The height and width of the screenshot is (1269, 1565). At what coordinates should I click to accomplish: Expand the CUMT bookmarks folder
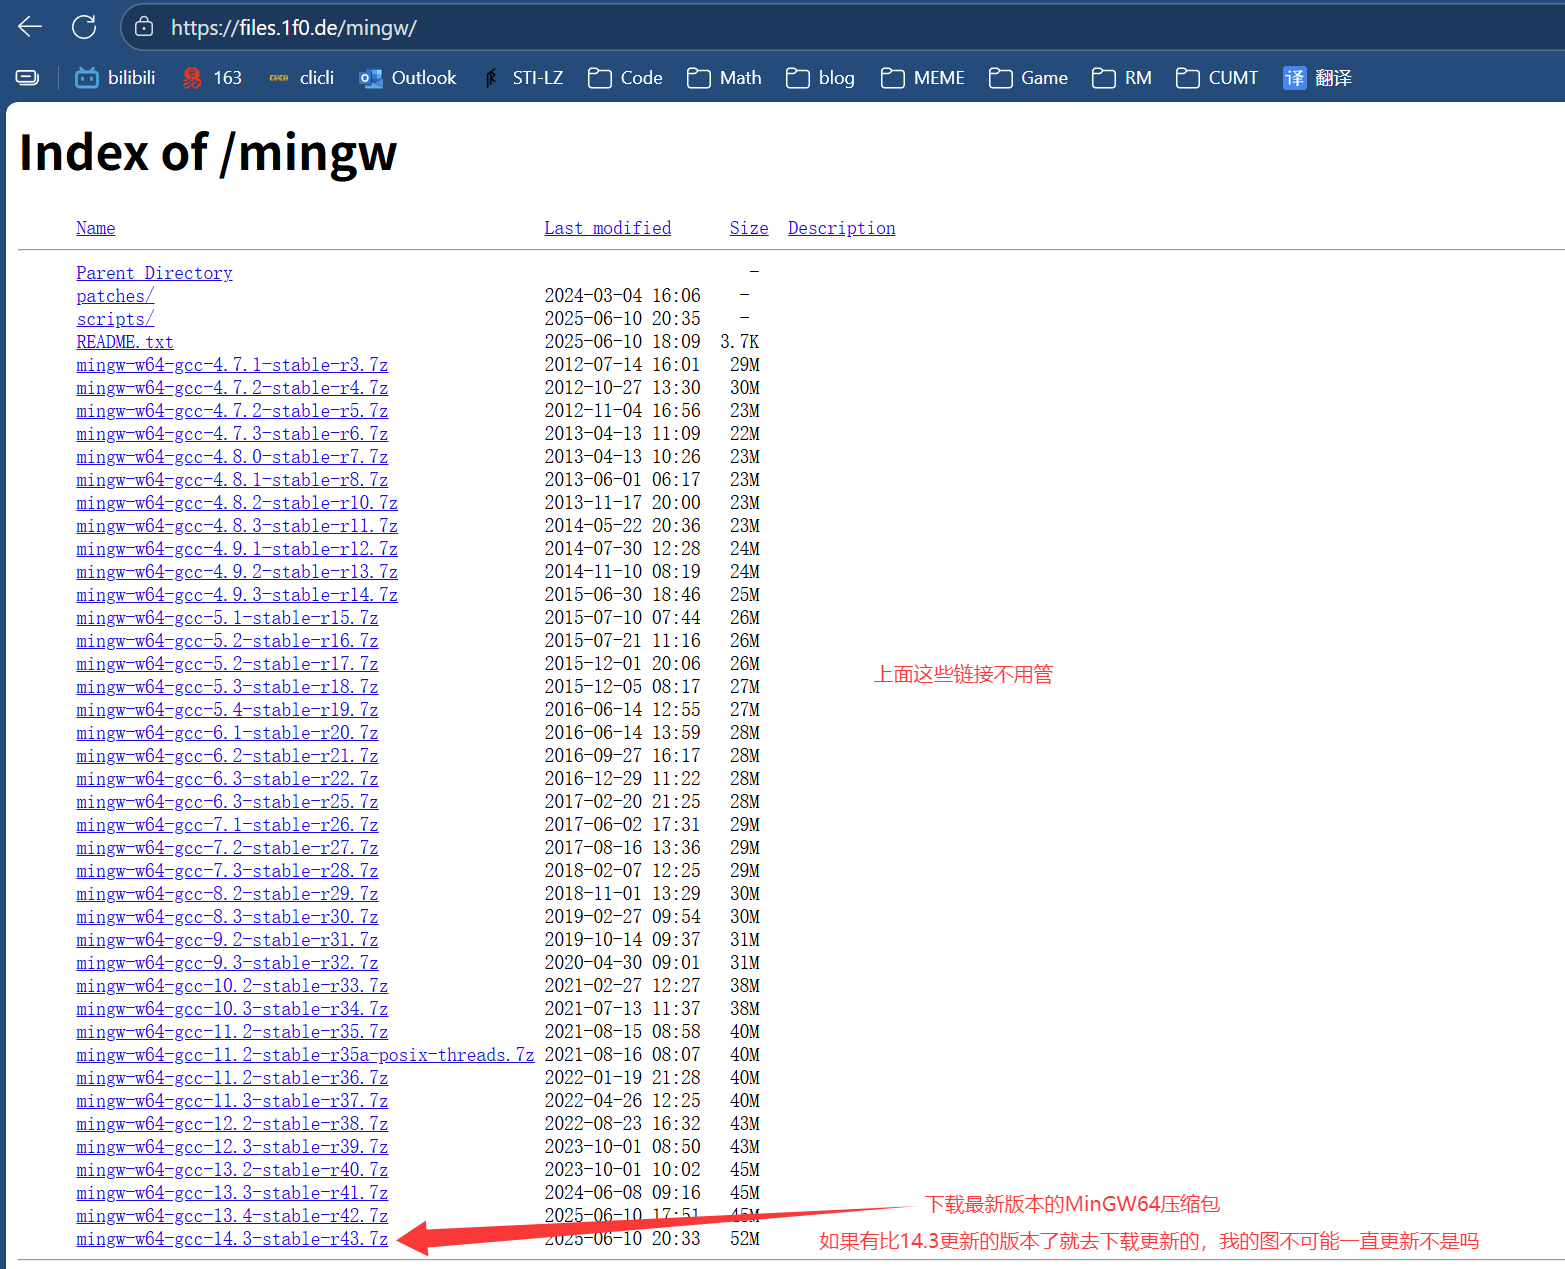pos(1216,78)
